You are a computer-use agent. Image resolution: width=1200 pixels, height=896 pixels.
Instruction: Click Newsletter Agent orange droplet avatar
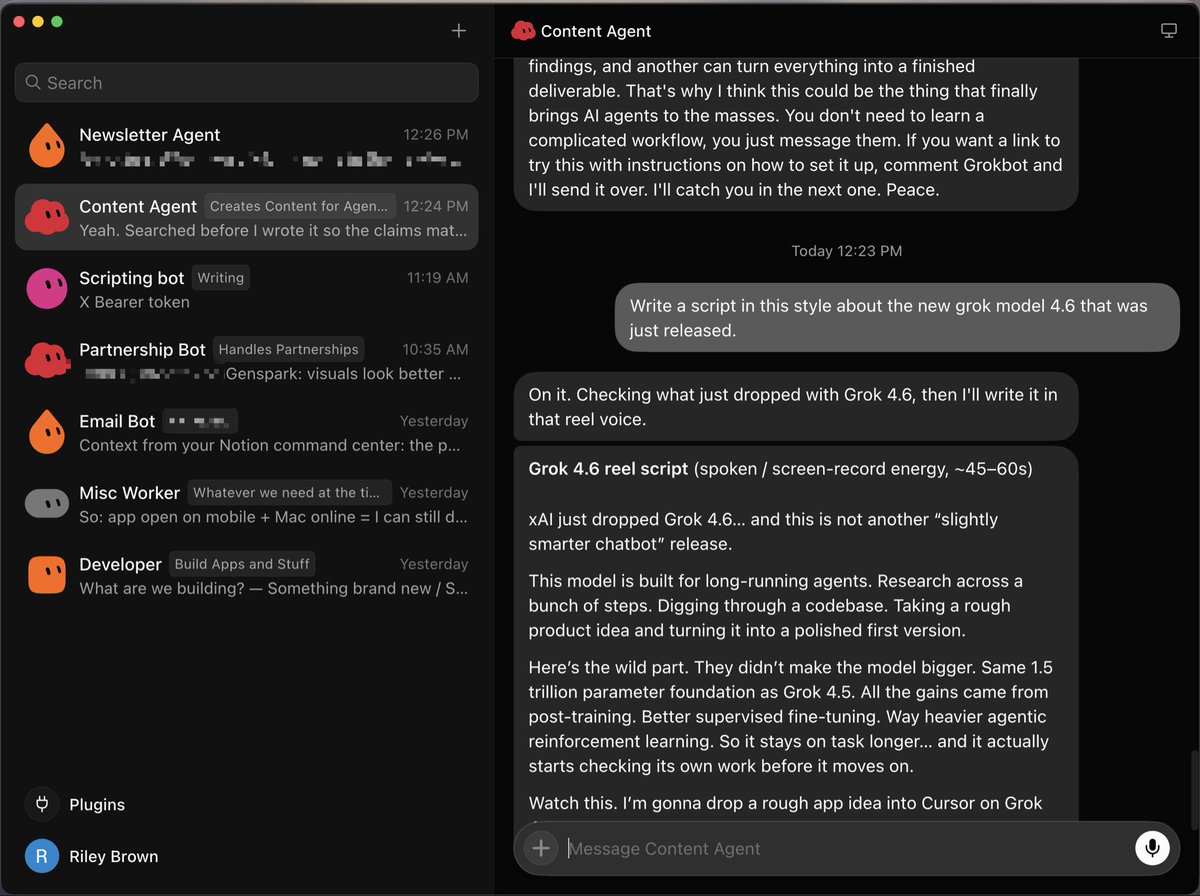point(46,146)
